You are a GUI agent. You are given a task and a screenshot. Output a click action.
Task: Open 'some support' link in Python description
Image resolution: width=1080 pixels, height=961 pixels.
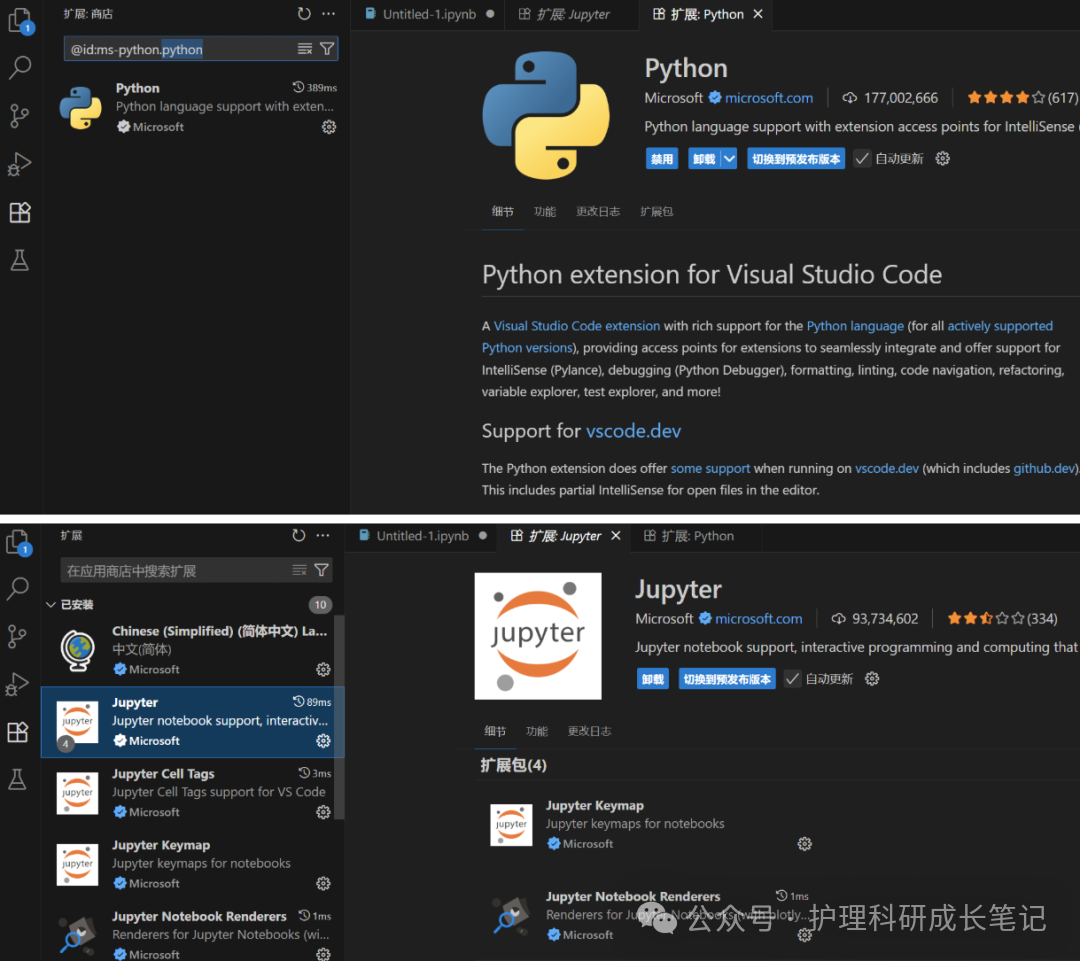pos(710,468)
